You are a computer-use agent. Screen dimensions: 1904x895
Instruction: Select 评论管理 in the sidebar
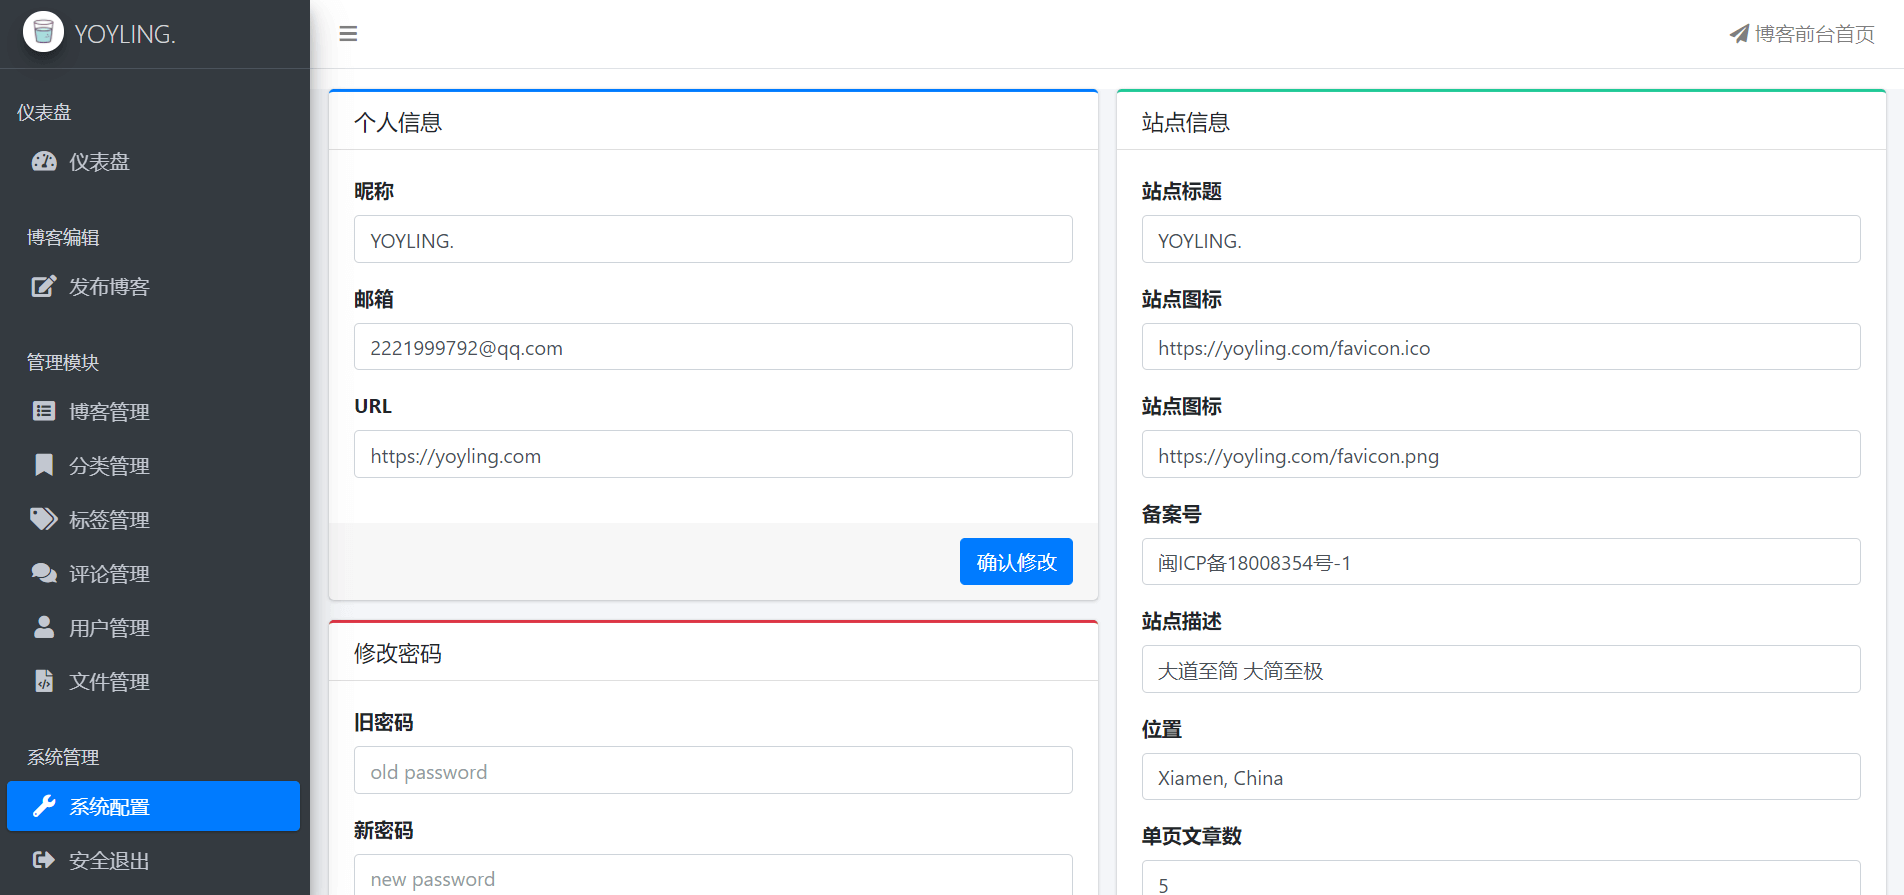[x=153, y=574]
